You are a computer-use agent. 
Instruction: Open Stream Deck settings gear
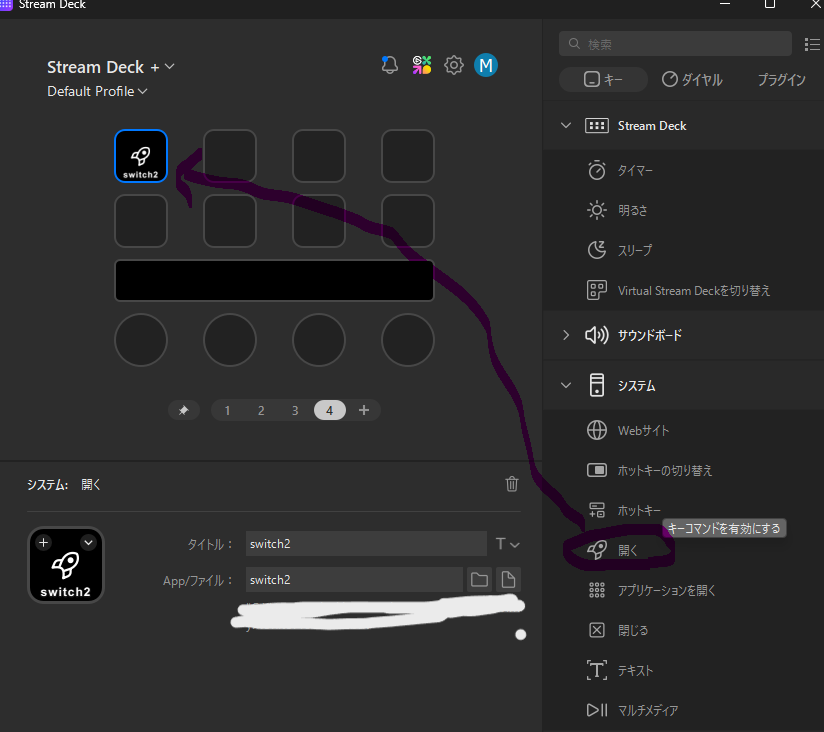tap(454, 65)
